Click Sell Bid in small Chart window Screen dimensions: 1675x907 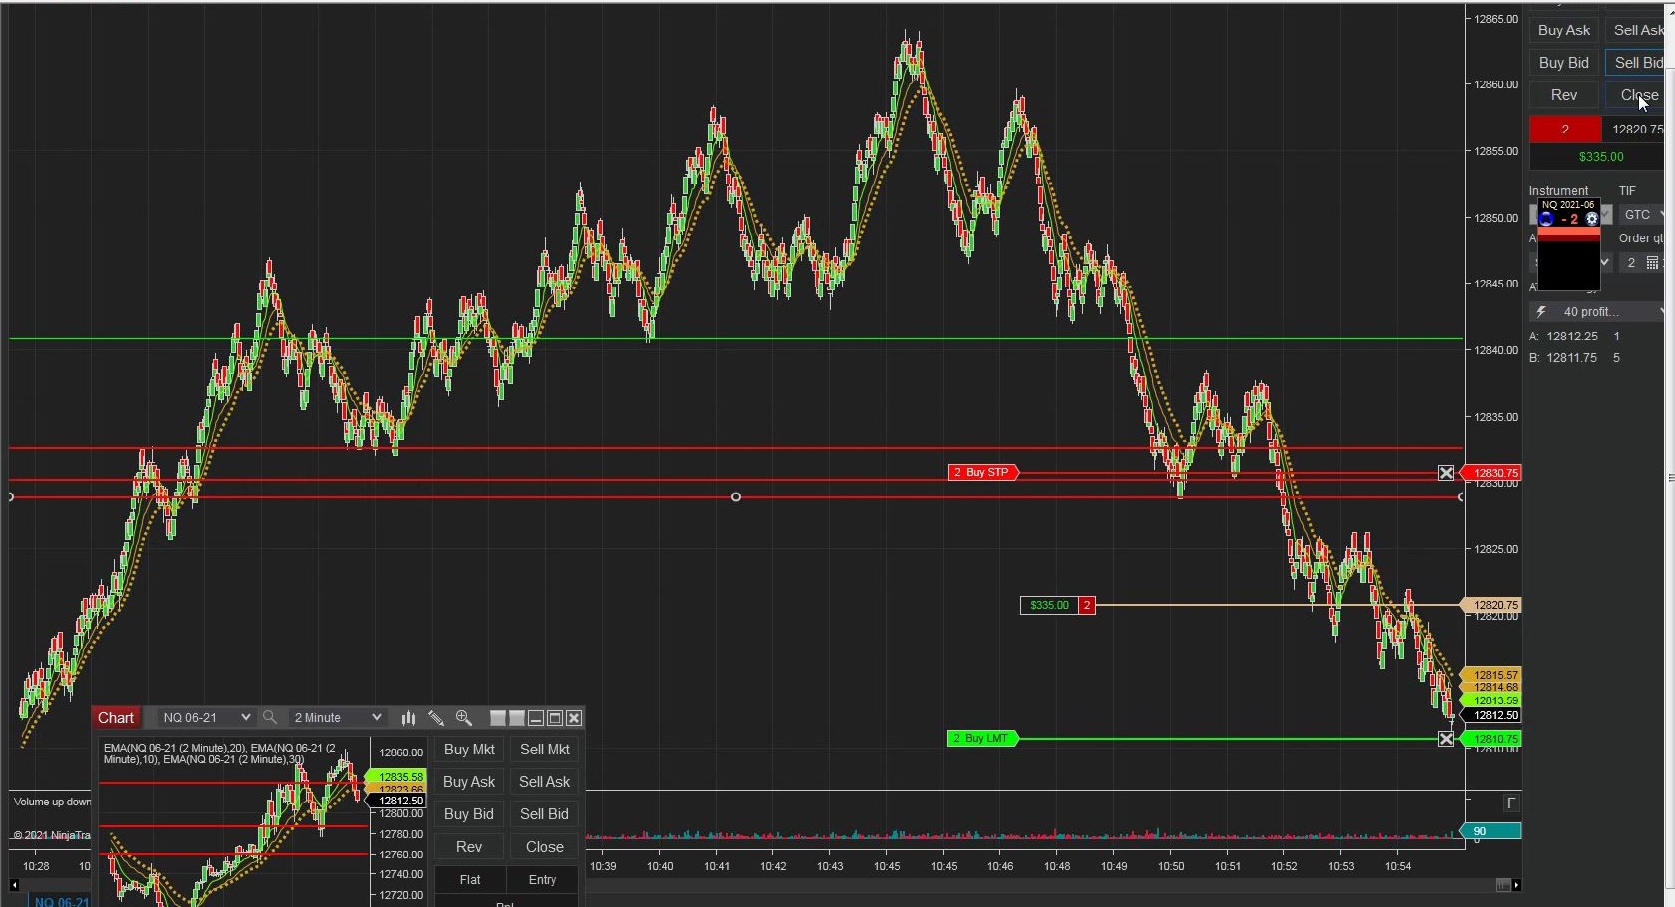545,814
